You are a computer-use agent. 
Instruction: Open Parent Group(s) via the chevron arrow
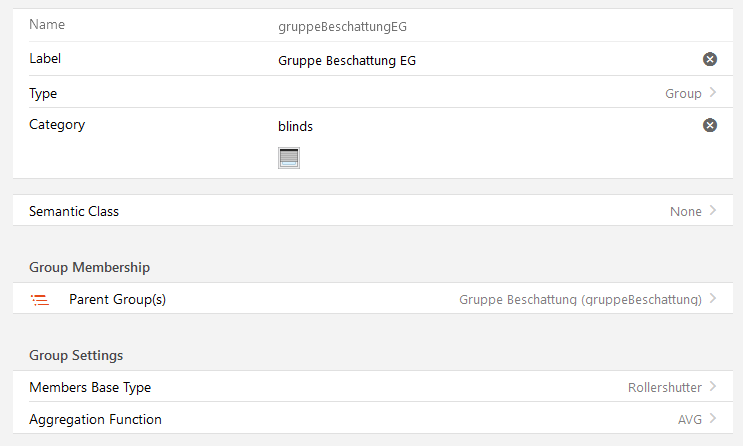(x=713, y=299)
